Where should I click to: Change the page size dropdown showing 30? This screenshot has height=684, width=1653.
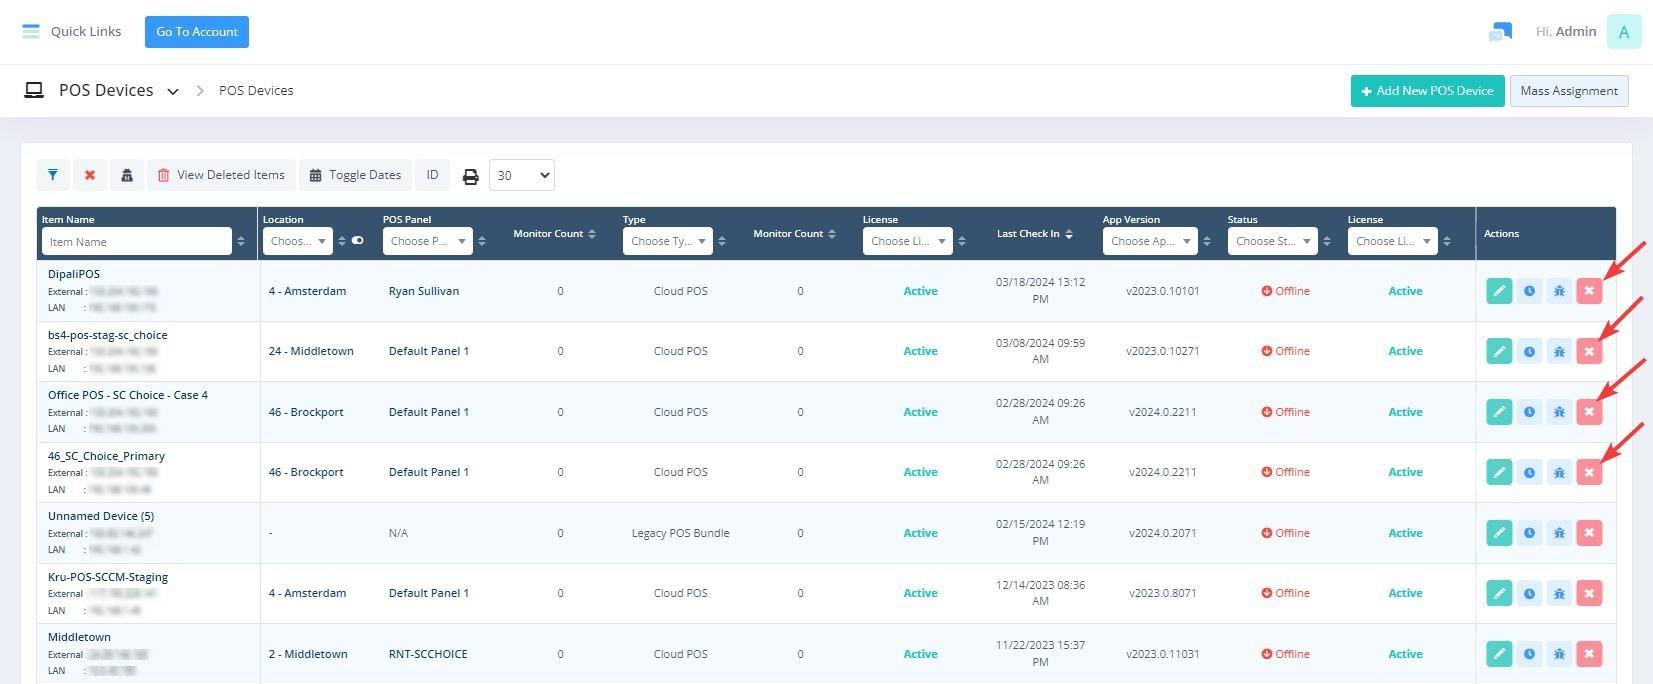[521, 175]
